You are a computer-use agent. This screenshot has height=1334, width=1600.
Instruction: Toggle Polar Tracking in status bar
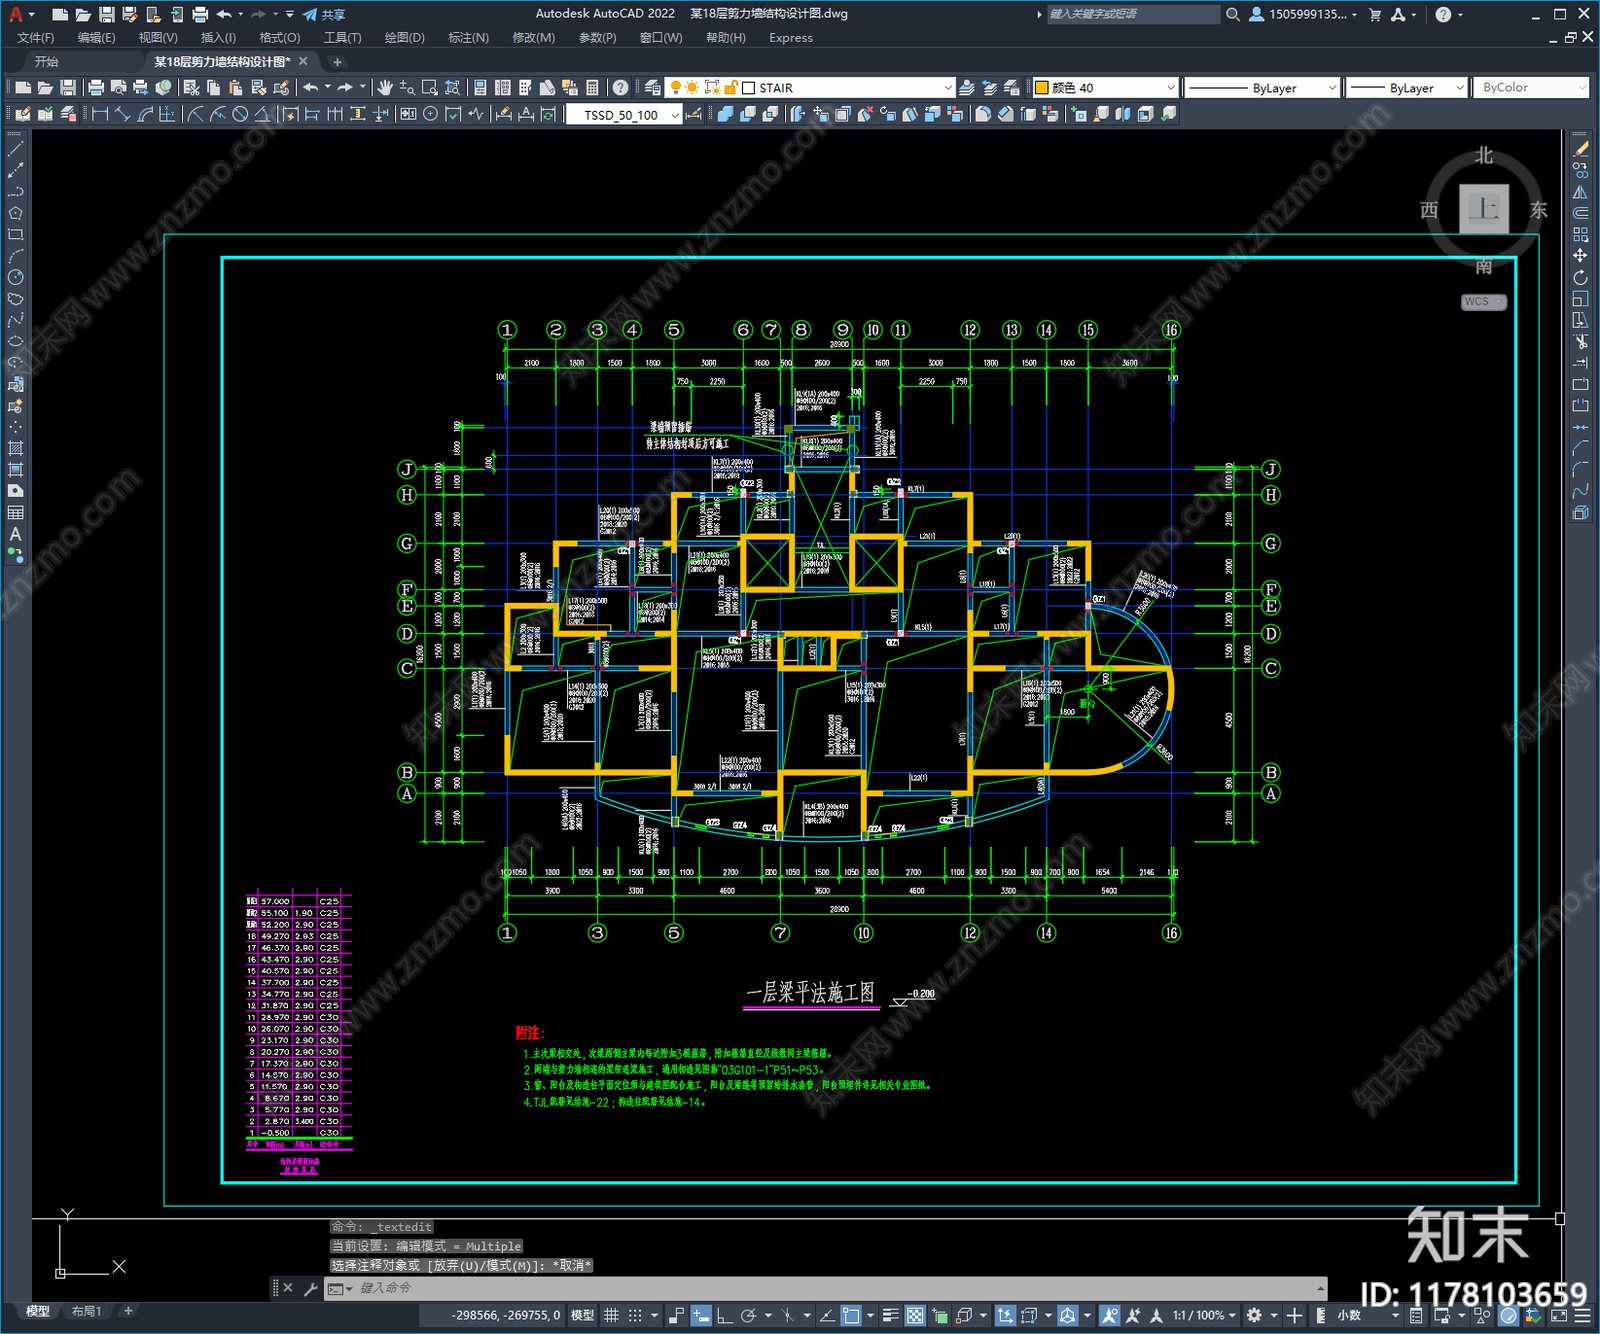click(748, 1315)
